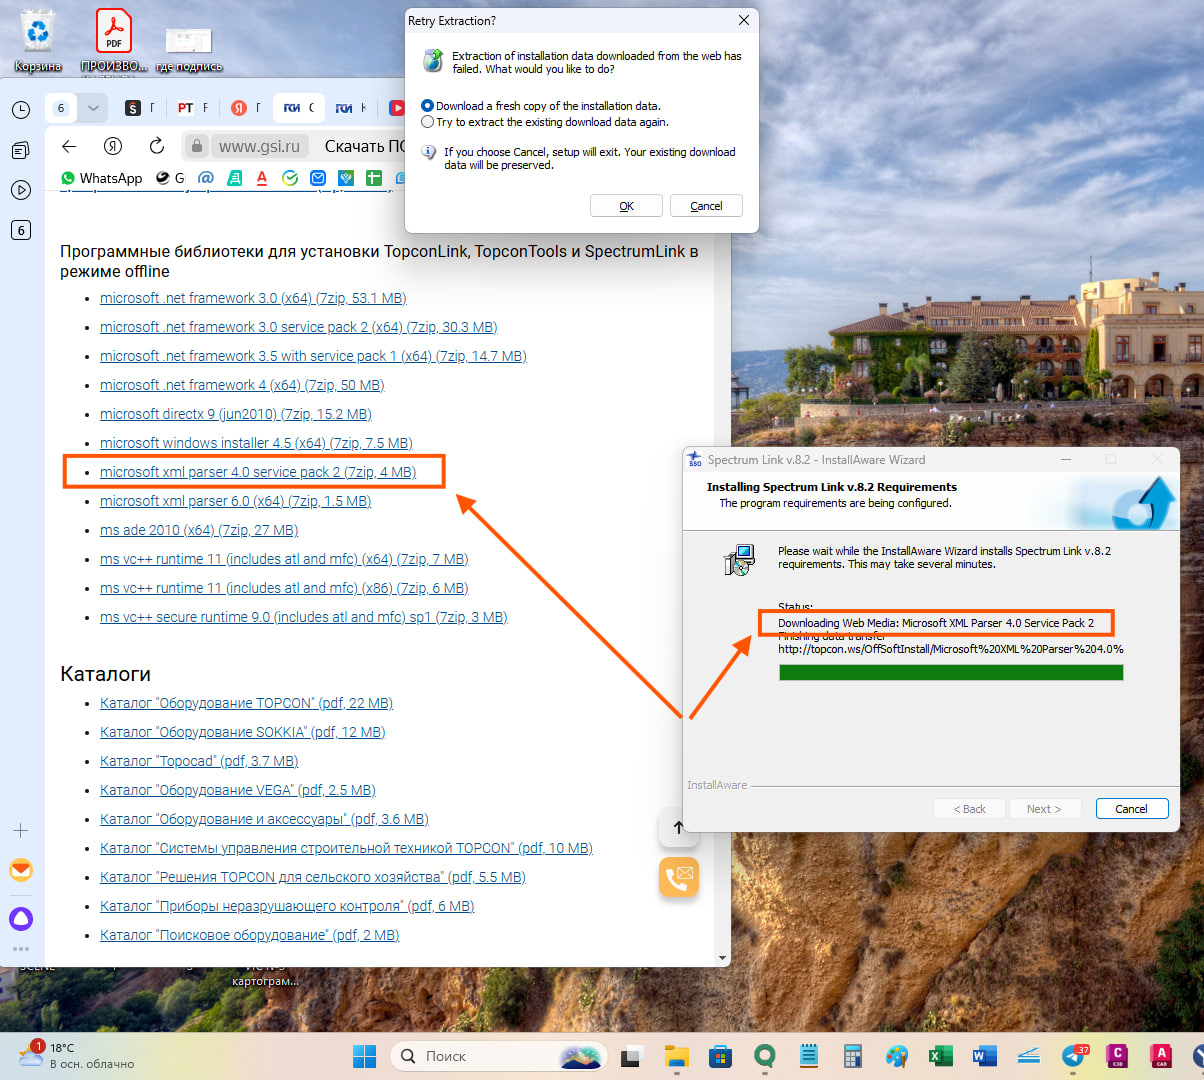Open the purple Alice assistant icon in sidebar
The height and width of the screenshot is (1080, 1204).
[21, 918]
